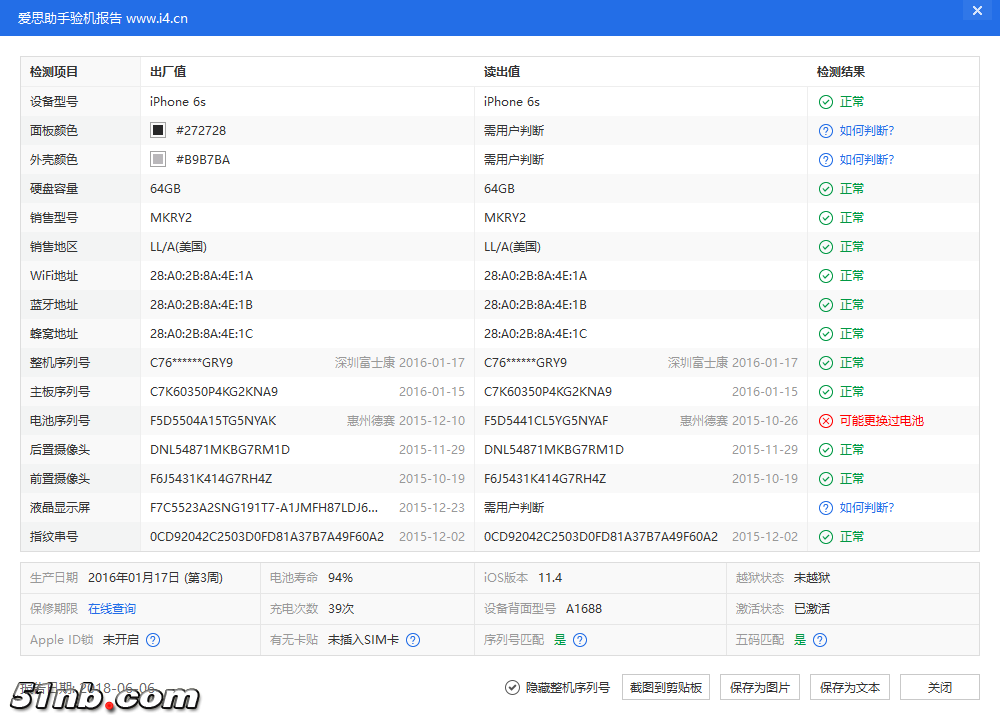Viewport: 1000px width, 720px height.
Task: Click the help icon beside 序列号匹配
Action: (580, 640)
